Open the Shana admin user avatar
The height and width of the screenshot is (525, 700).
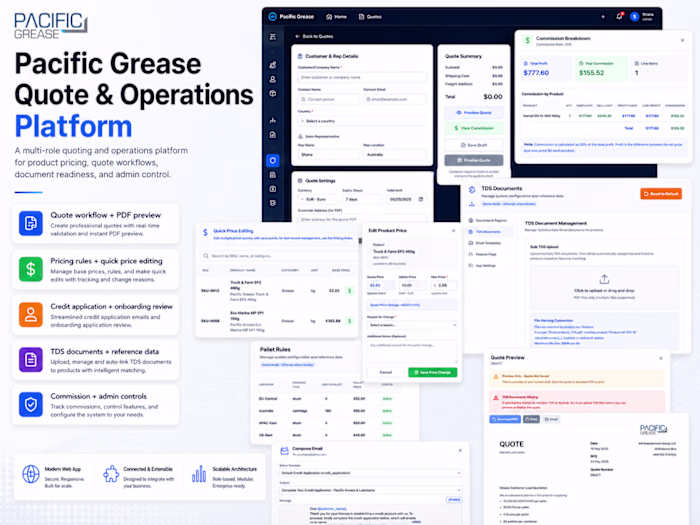[x=634, y=17]
